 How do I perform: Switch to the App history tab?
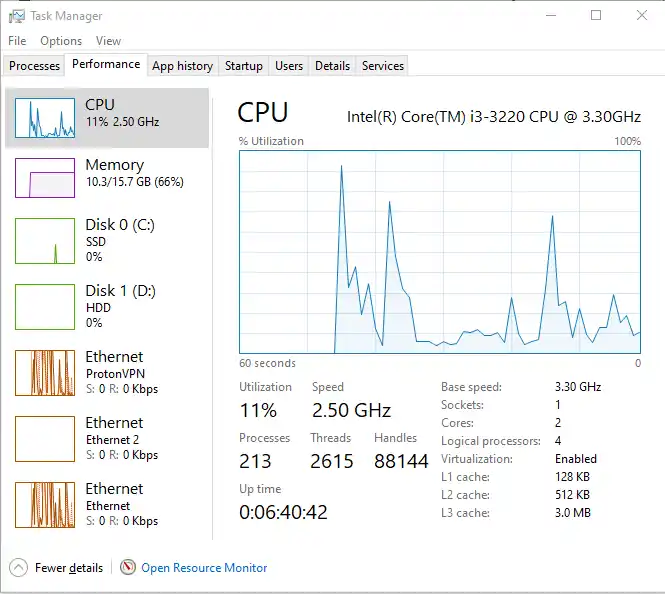pyautogui.click(x=182, y=66)
